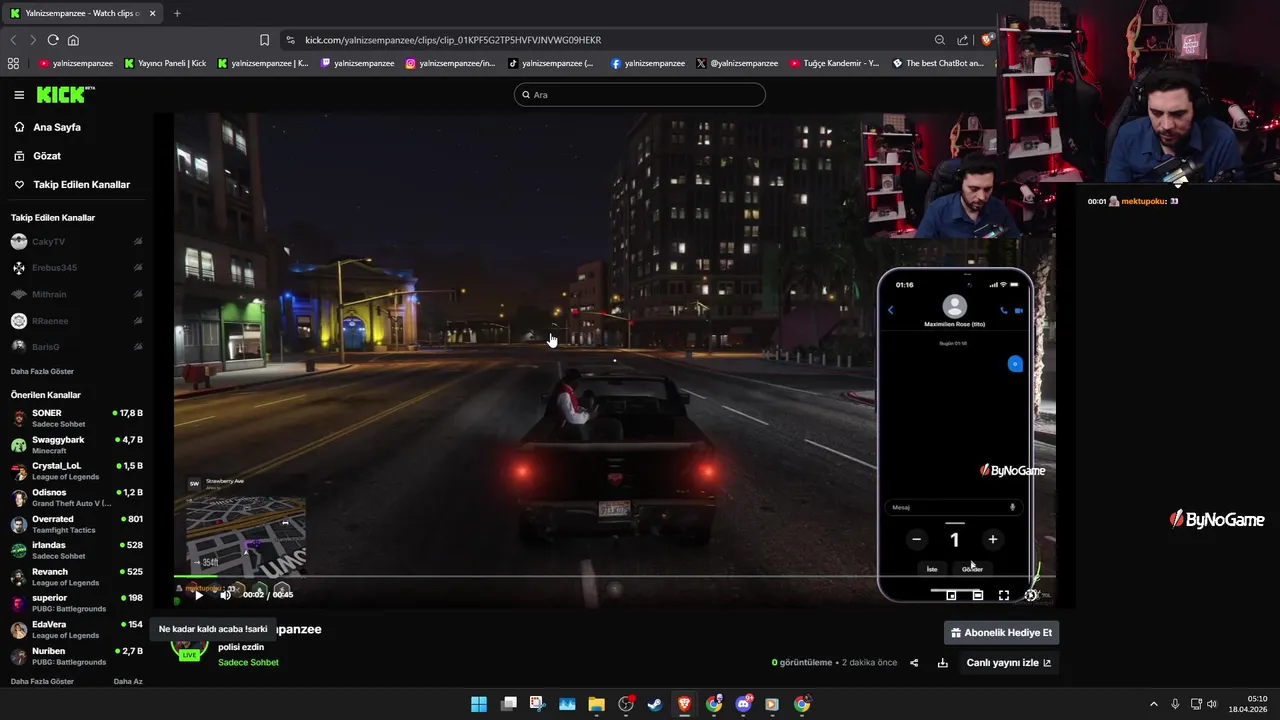This screenshot has height=720, width=1280.
Task: Mute the clip volume speaker icon
Action: pyautogui.click(x=225, y=595)
